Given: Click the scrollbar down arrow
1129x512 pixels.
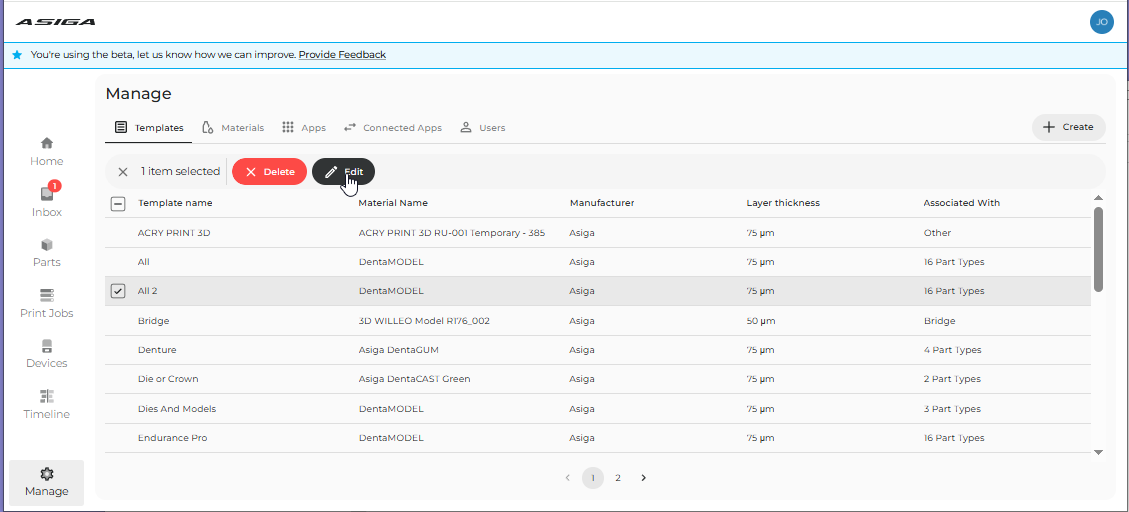Looking at the screenshot, I should pyautogui.click(x=1098, y=452).
